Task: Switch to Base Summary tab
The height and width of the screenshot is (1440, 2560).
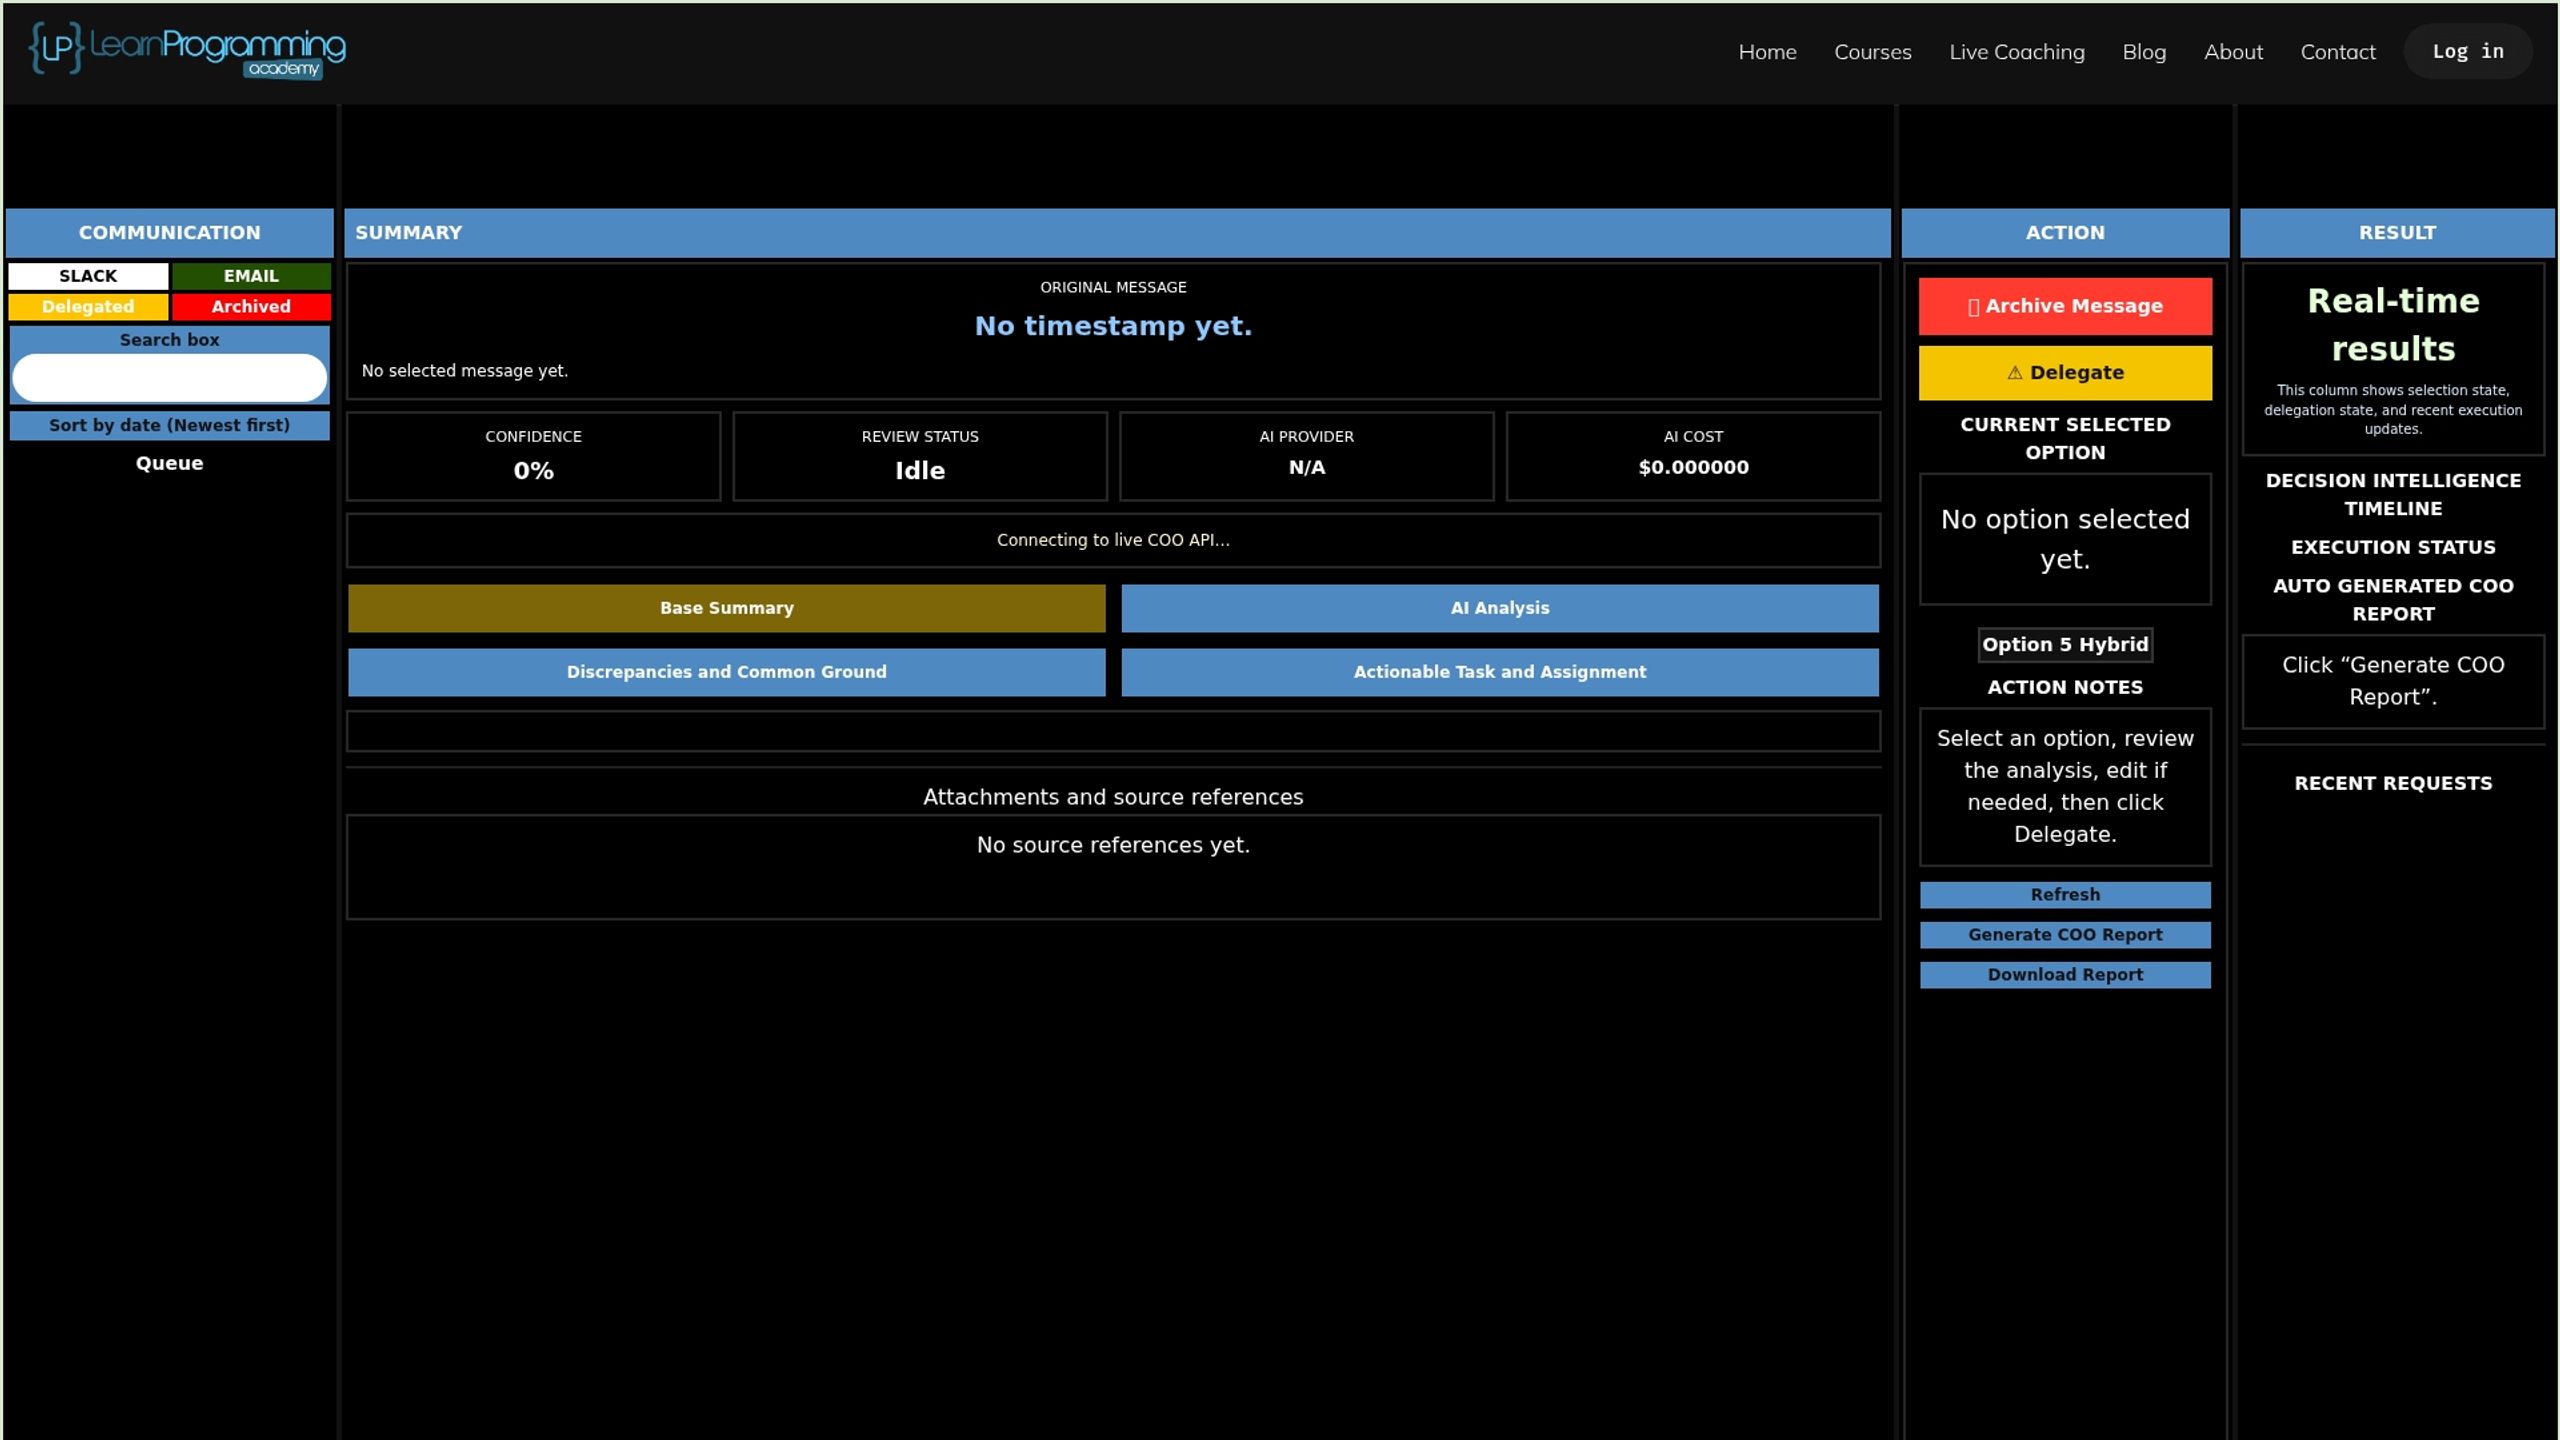Action: click(727, 608)
